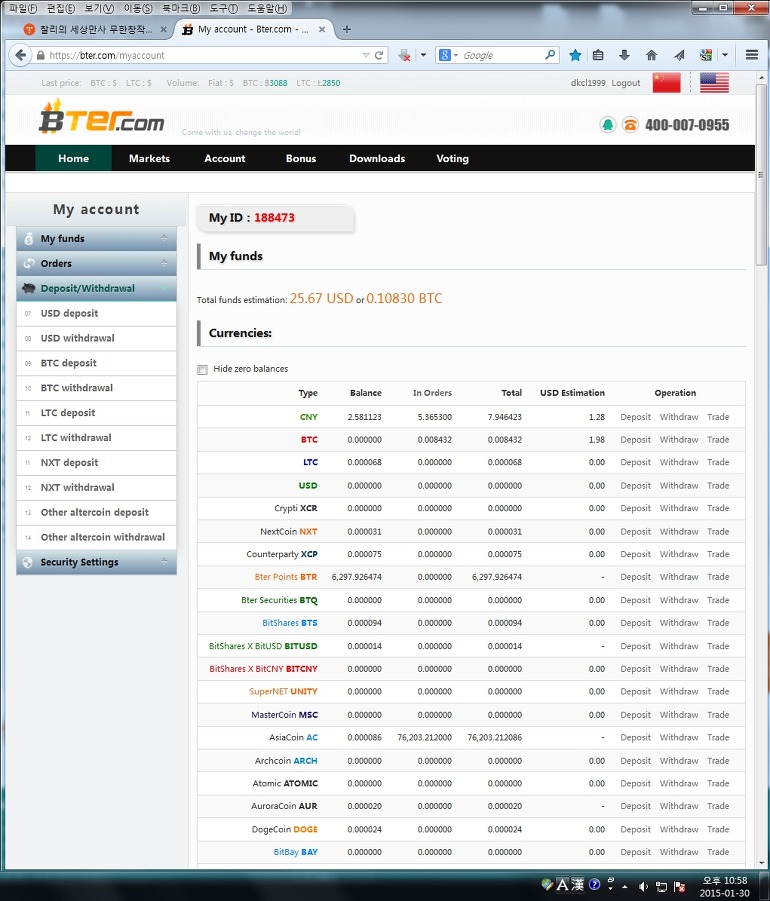
Task: Close the My account tab
Action: (322, 29)
